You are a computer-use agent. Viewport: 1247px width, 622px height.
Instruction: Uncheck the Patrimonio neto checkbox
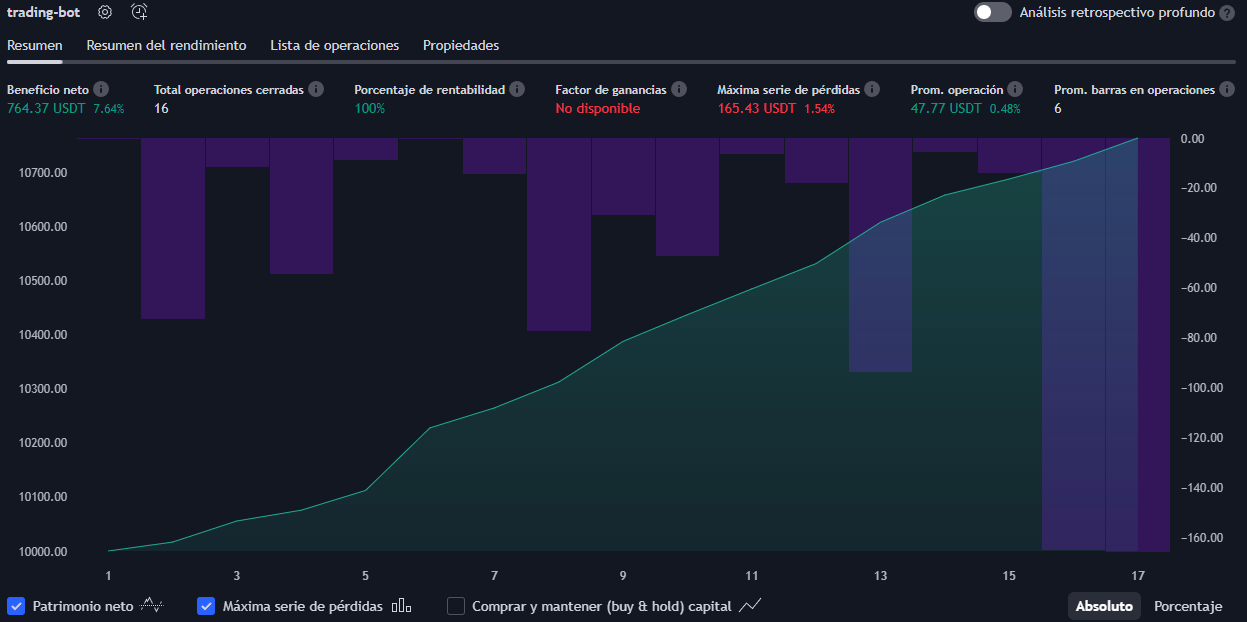(x=16, y=605)
